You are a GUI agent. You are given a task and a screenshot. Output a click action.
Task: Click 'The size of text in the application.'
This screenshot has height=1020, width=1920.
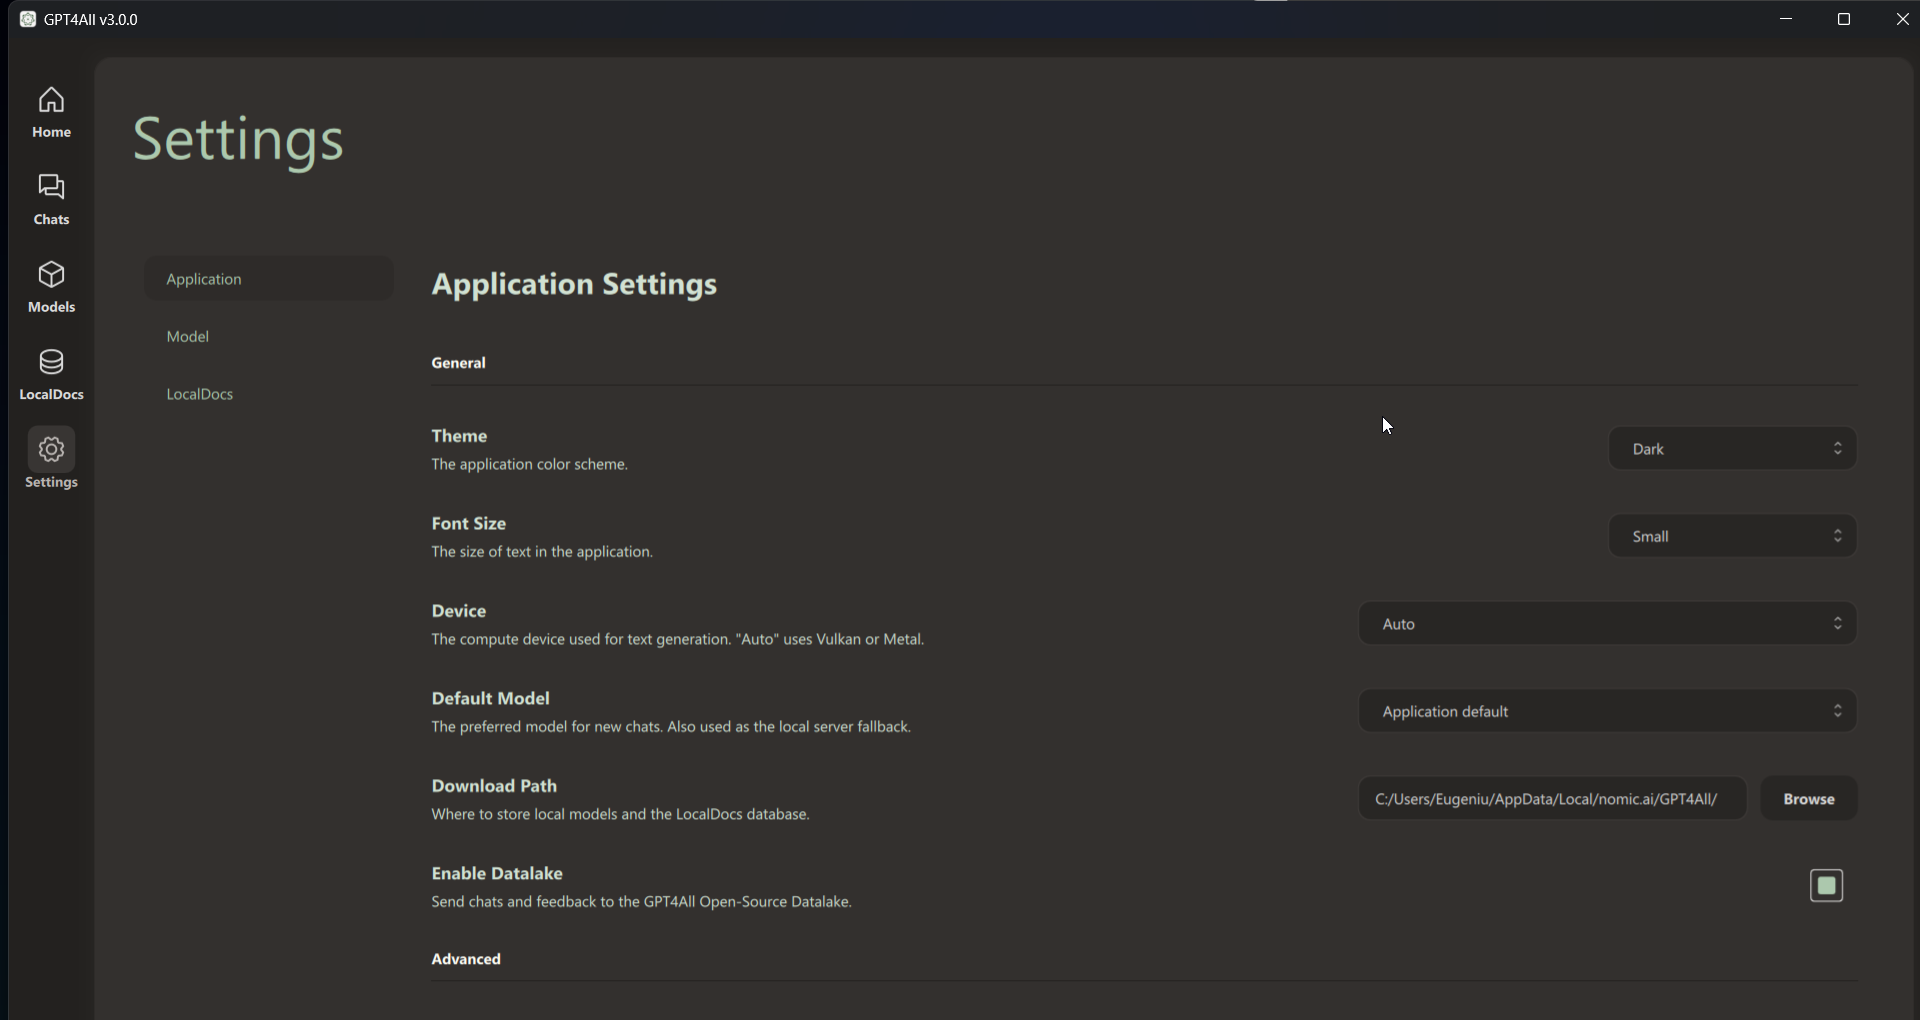tap(542, 552)
